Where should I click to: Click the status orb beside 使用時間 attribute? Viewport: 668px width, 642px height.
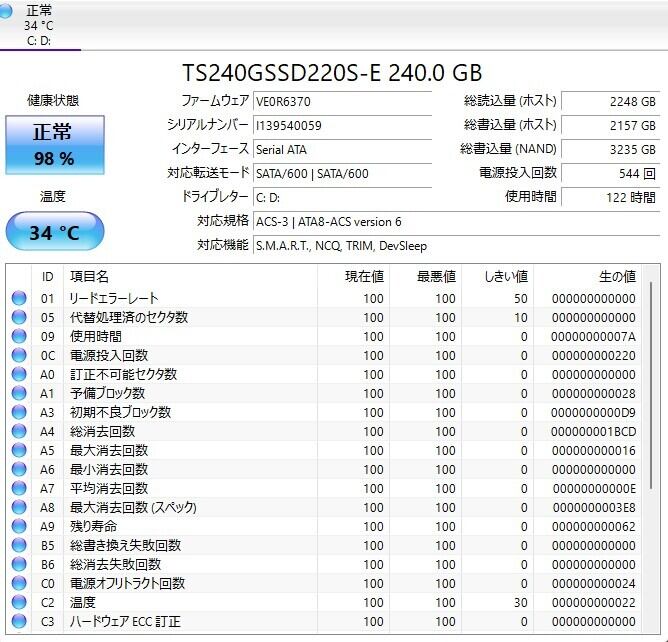[19, 336]
